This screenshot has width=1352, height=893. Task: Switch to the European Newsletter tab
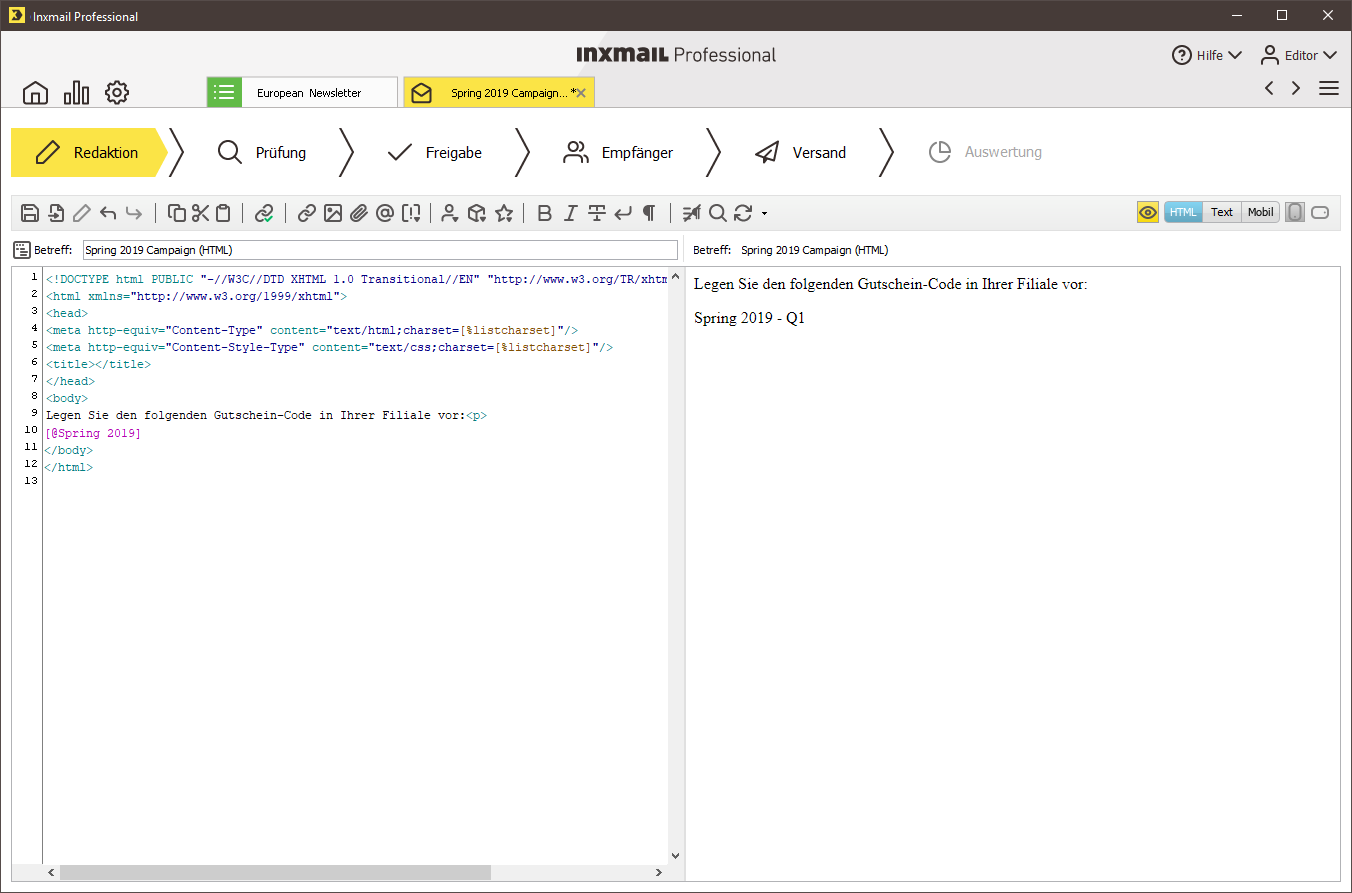(302, 92)
